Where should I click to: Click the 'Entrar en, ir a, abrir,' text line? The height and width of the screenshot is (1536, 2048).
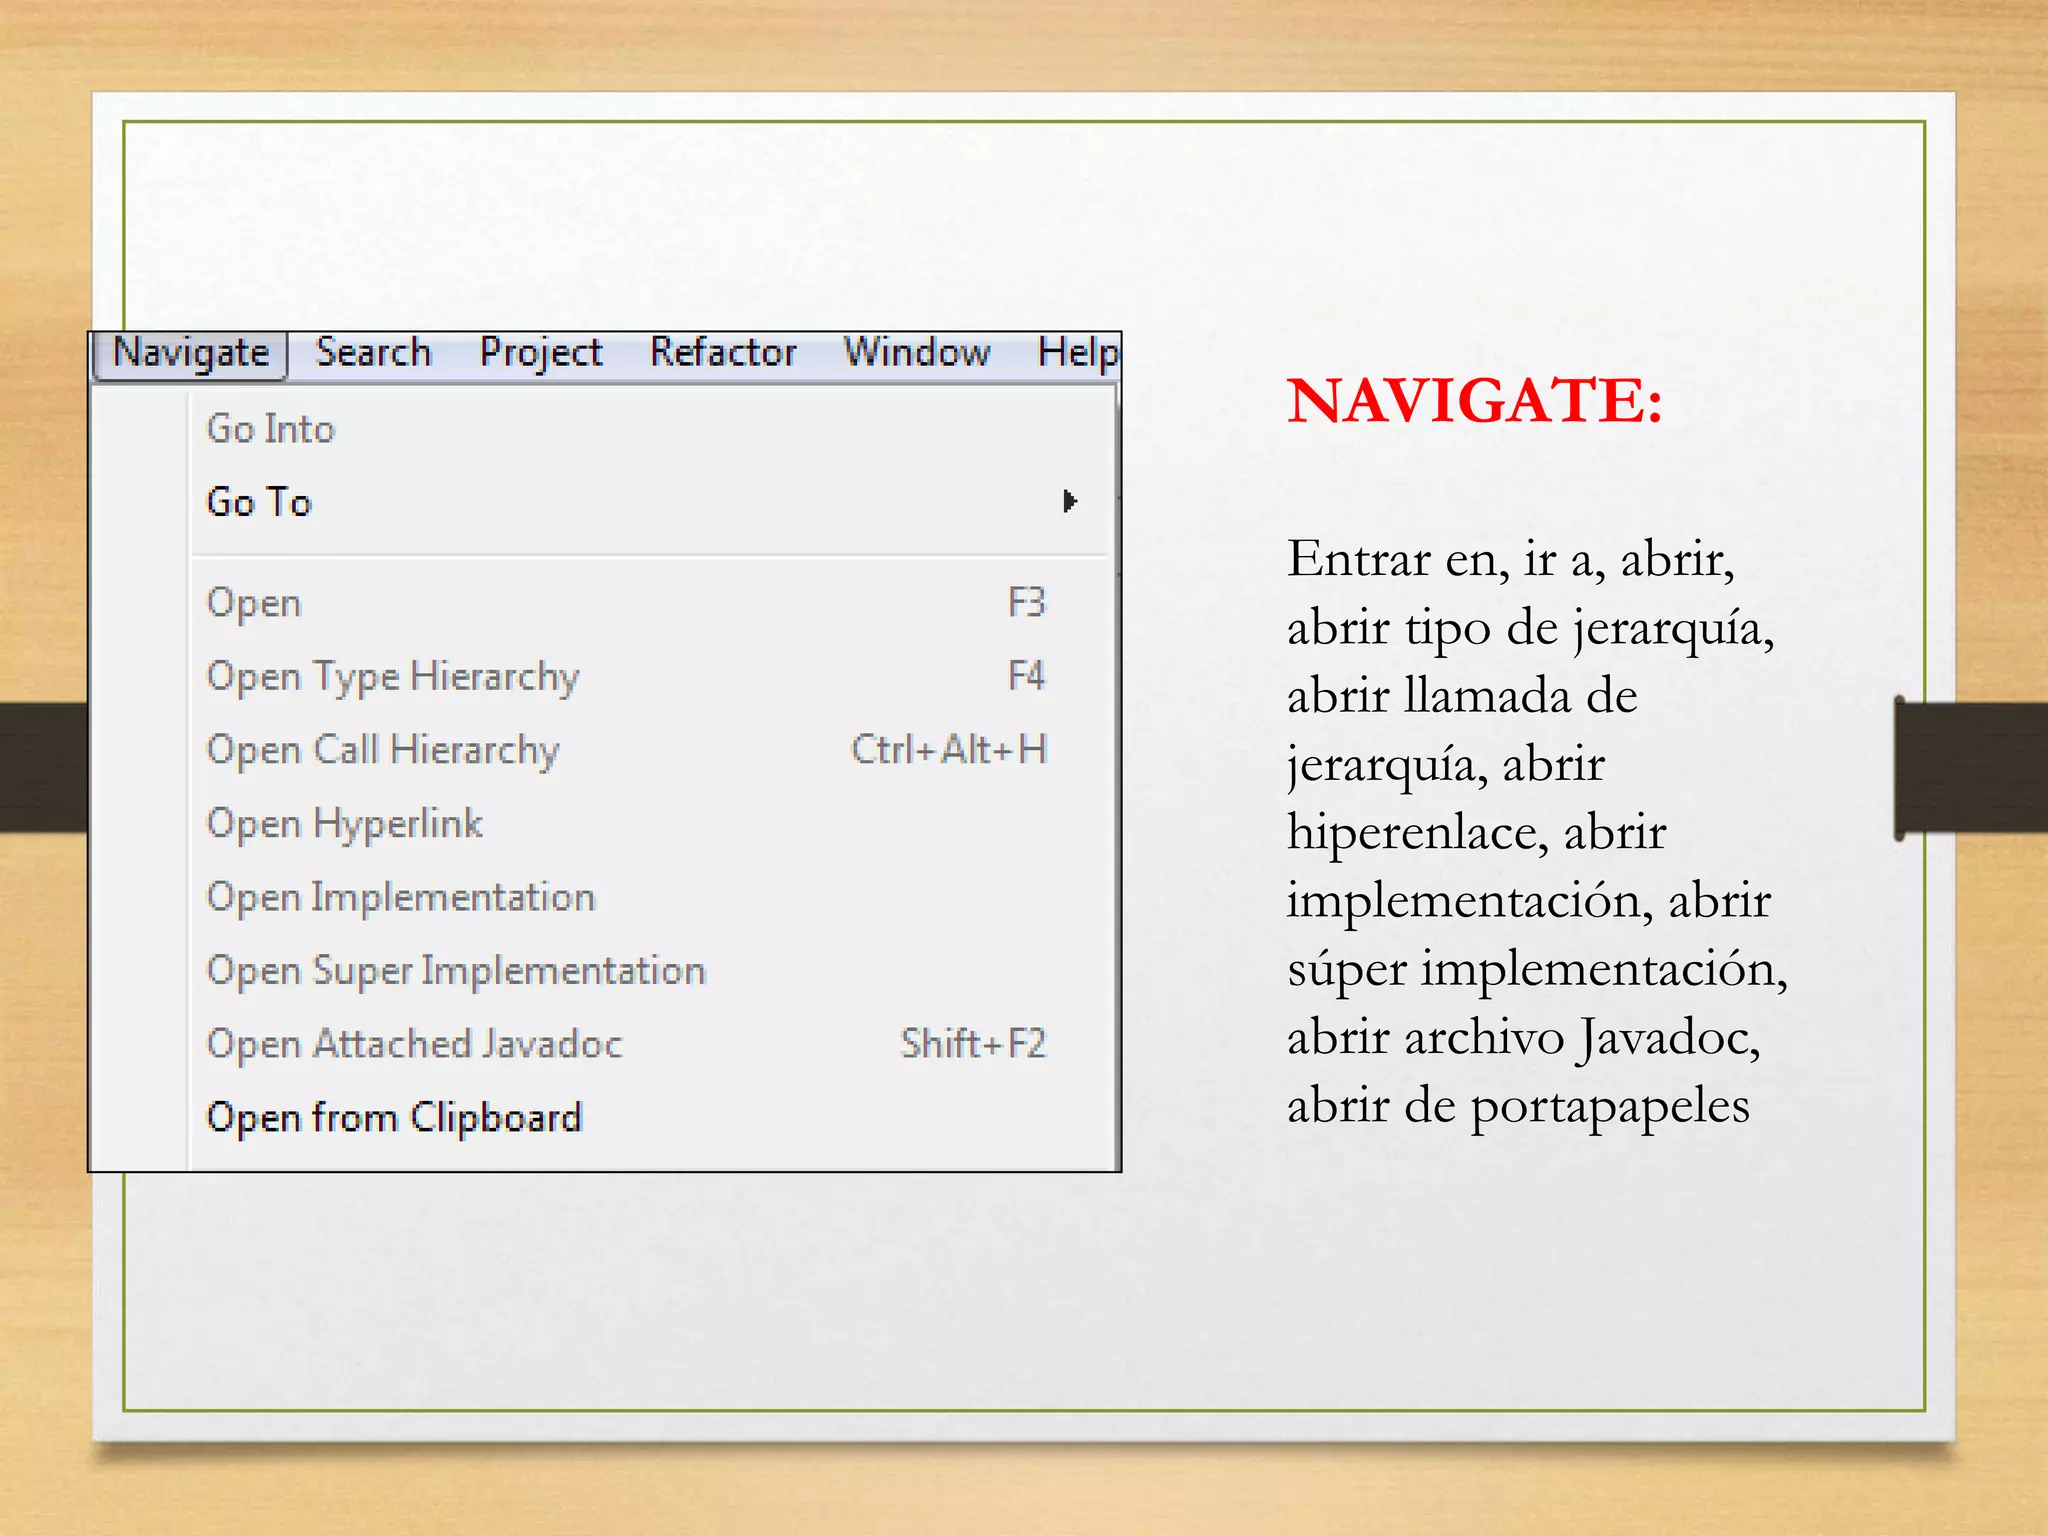point(1510,559)
